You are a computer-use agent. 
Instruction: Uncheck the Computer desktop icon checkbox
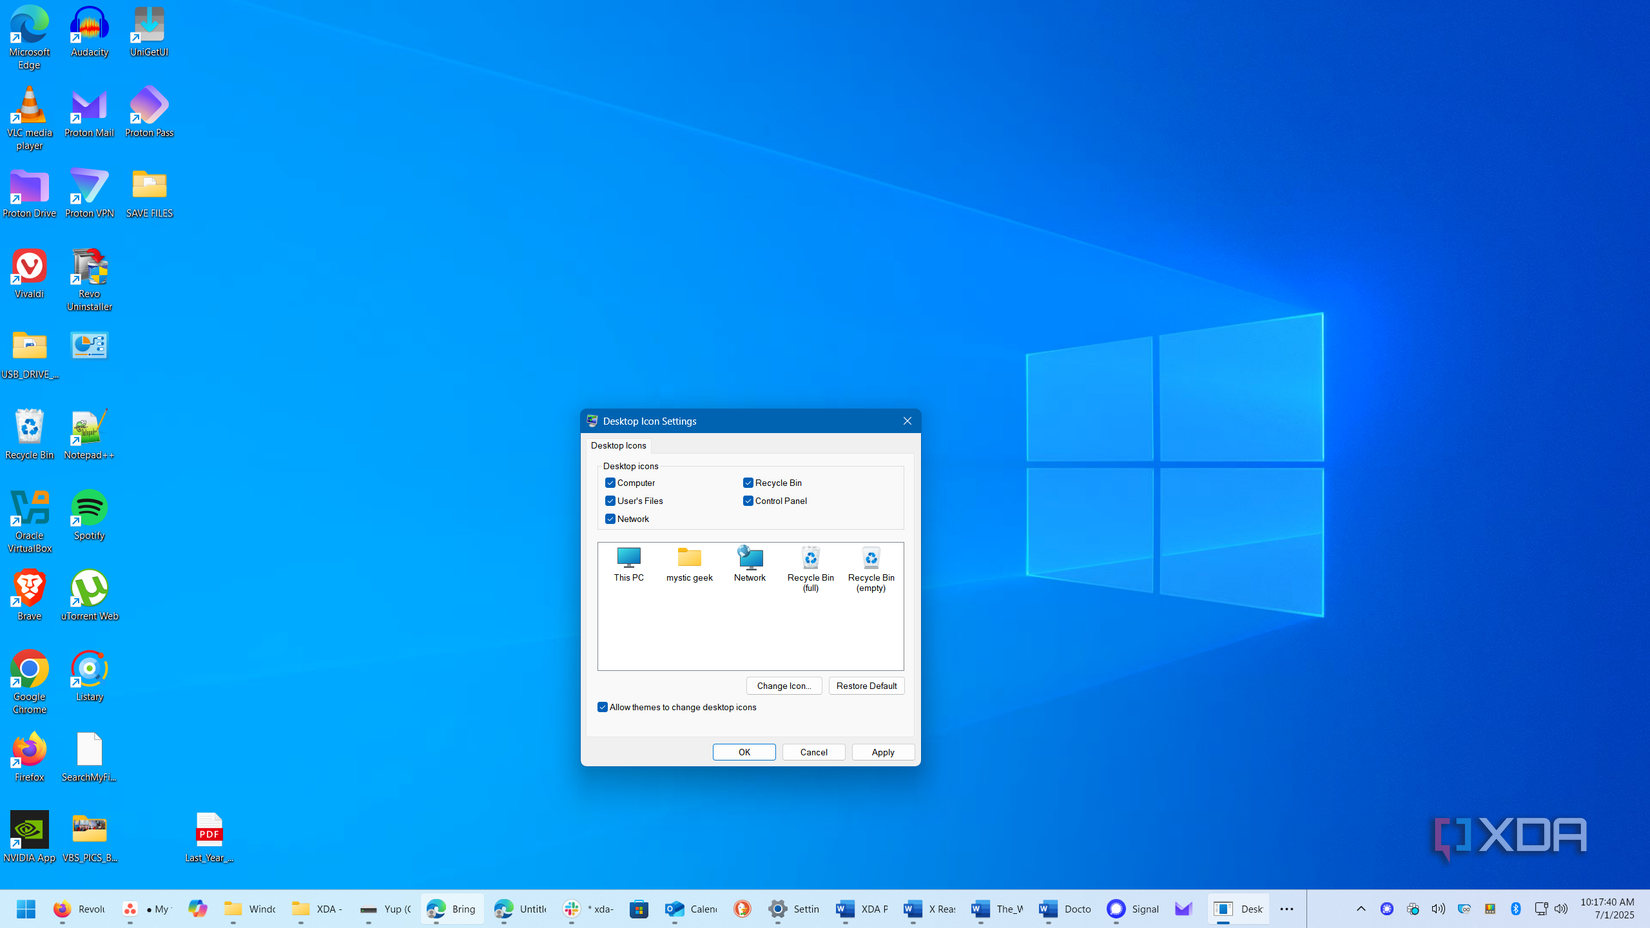pos(610,482)
